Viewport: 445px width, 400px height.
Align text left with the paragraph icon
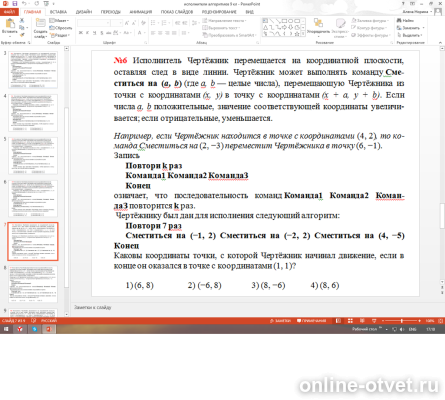tap(153, 33)
